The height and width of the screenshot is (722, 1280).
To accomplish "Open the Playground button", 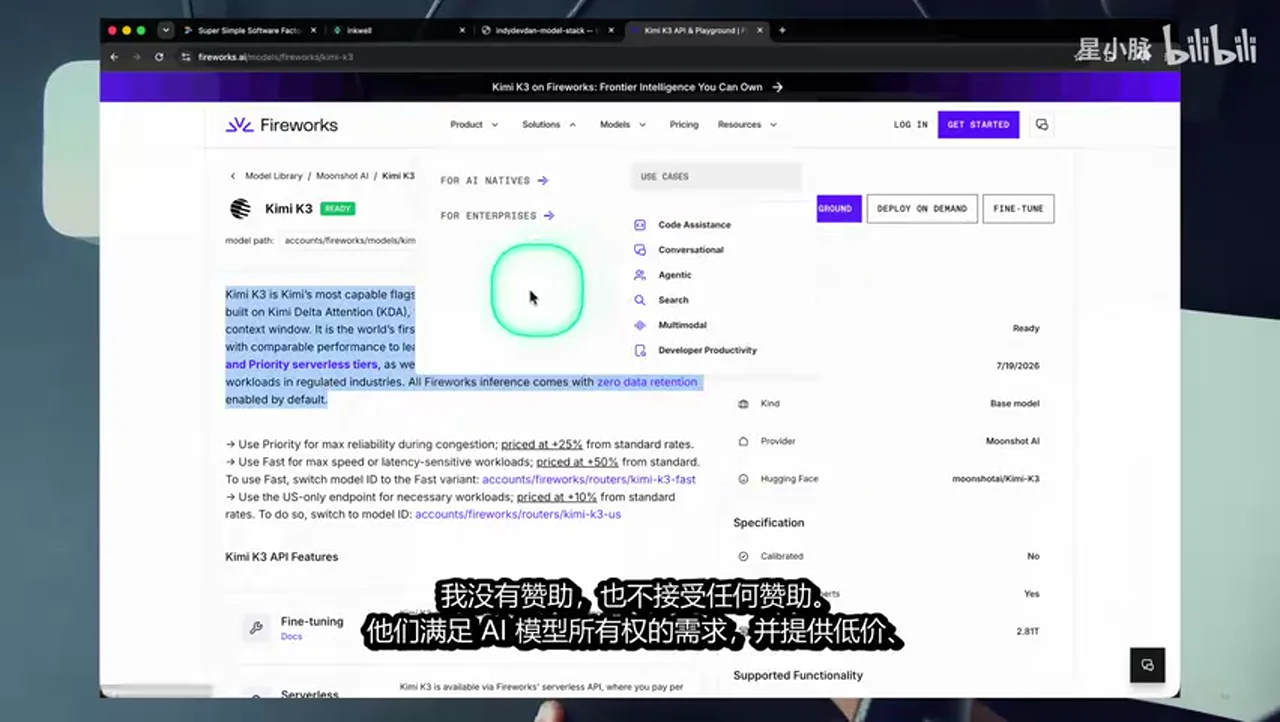I will pos(838,209).
